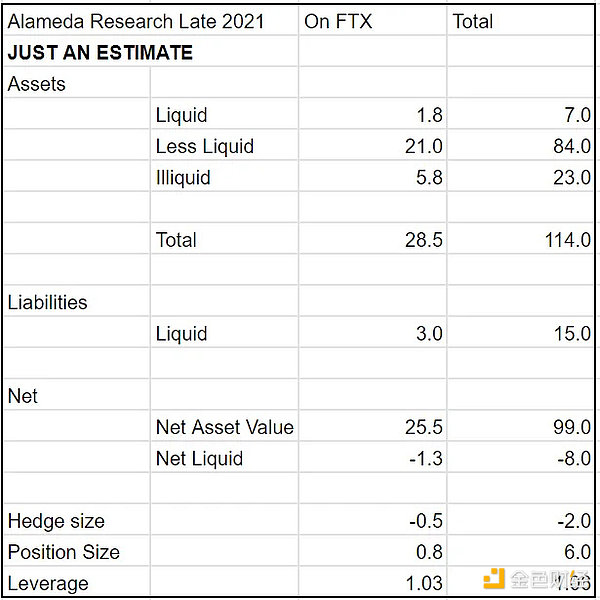
Task: Select the 'Illiquid' row label cell
Action: coord(224,177)
